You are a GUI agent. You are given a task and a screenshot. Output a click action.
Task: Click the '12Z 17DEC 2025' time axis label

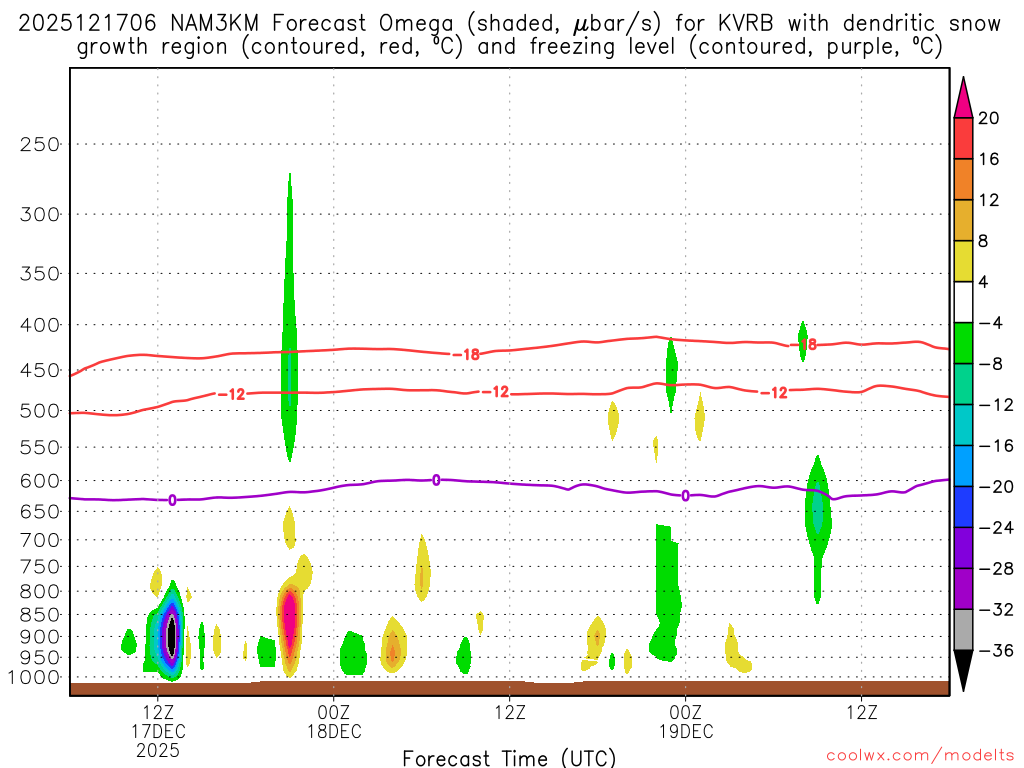click(x=158, y=731)
